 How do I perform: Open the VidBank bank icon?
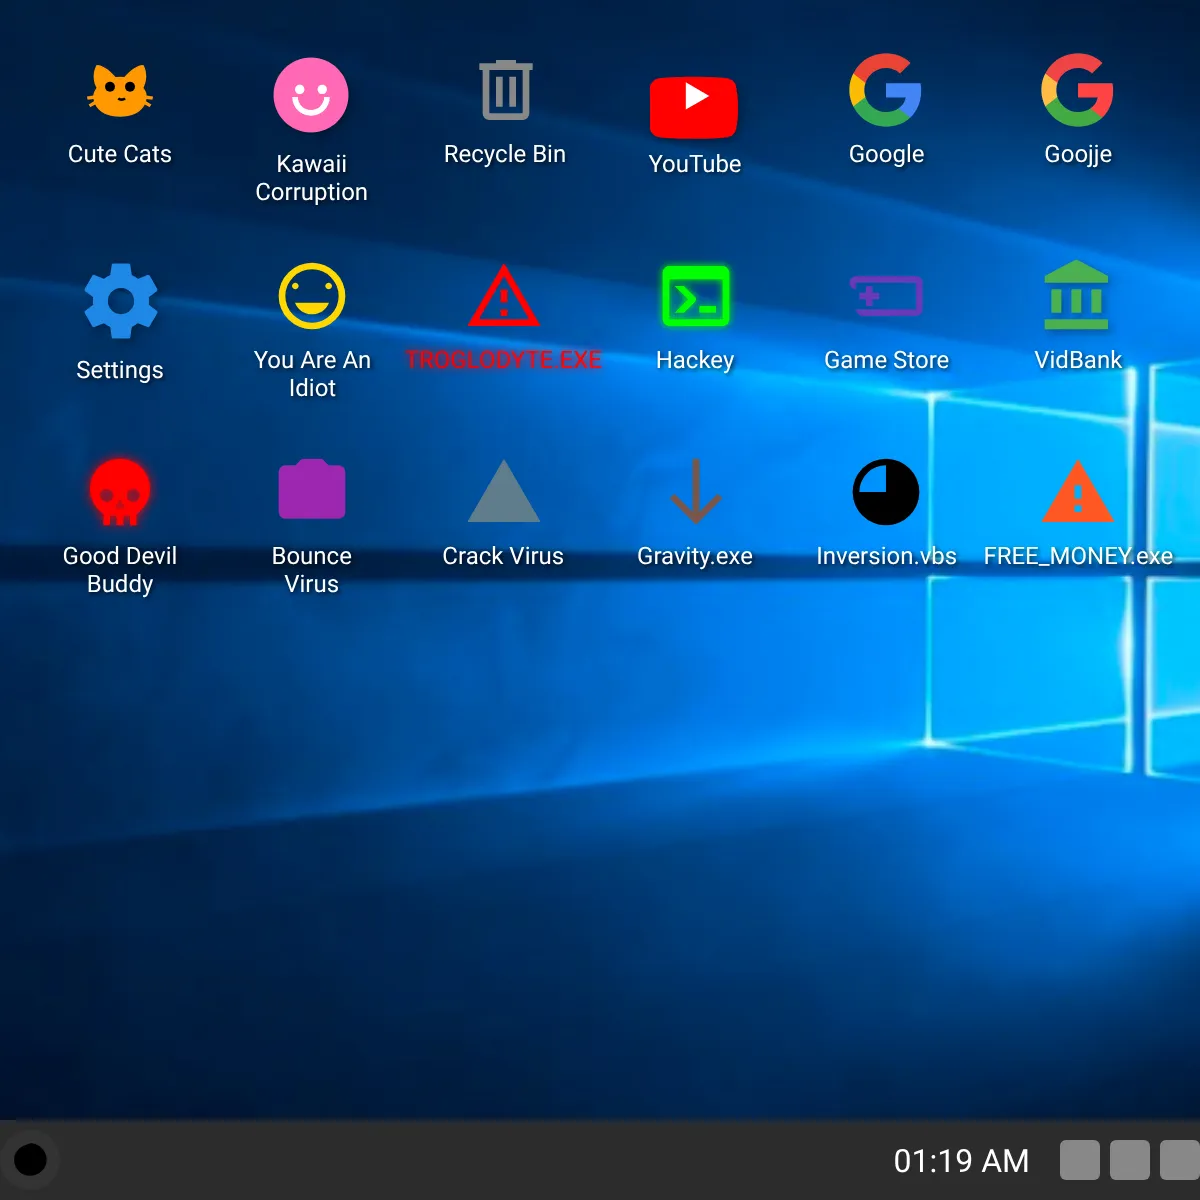1076,295
